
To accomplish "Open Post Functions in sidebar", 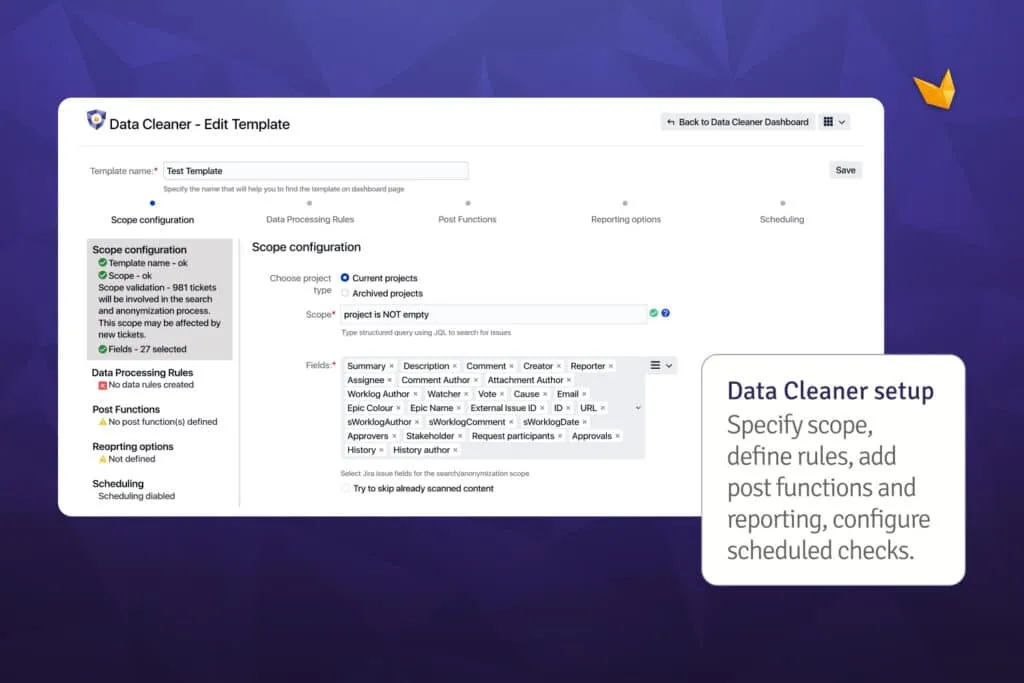I will 126,409.
